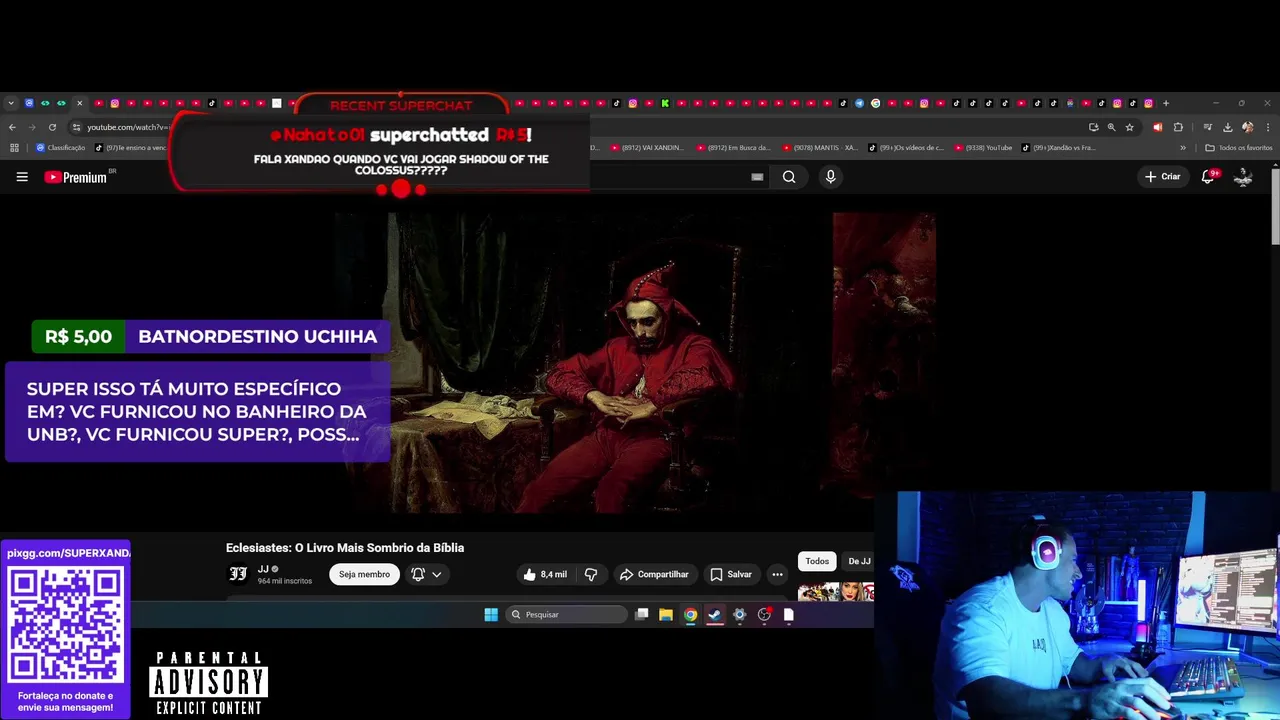Open Steam from the taskbar
1280x720 pixels.
pos(715,615)
